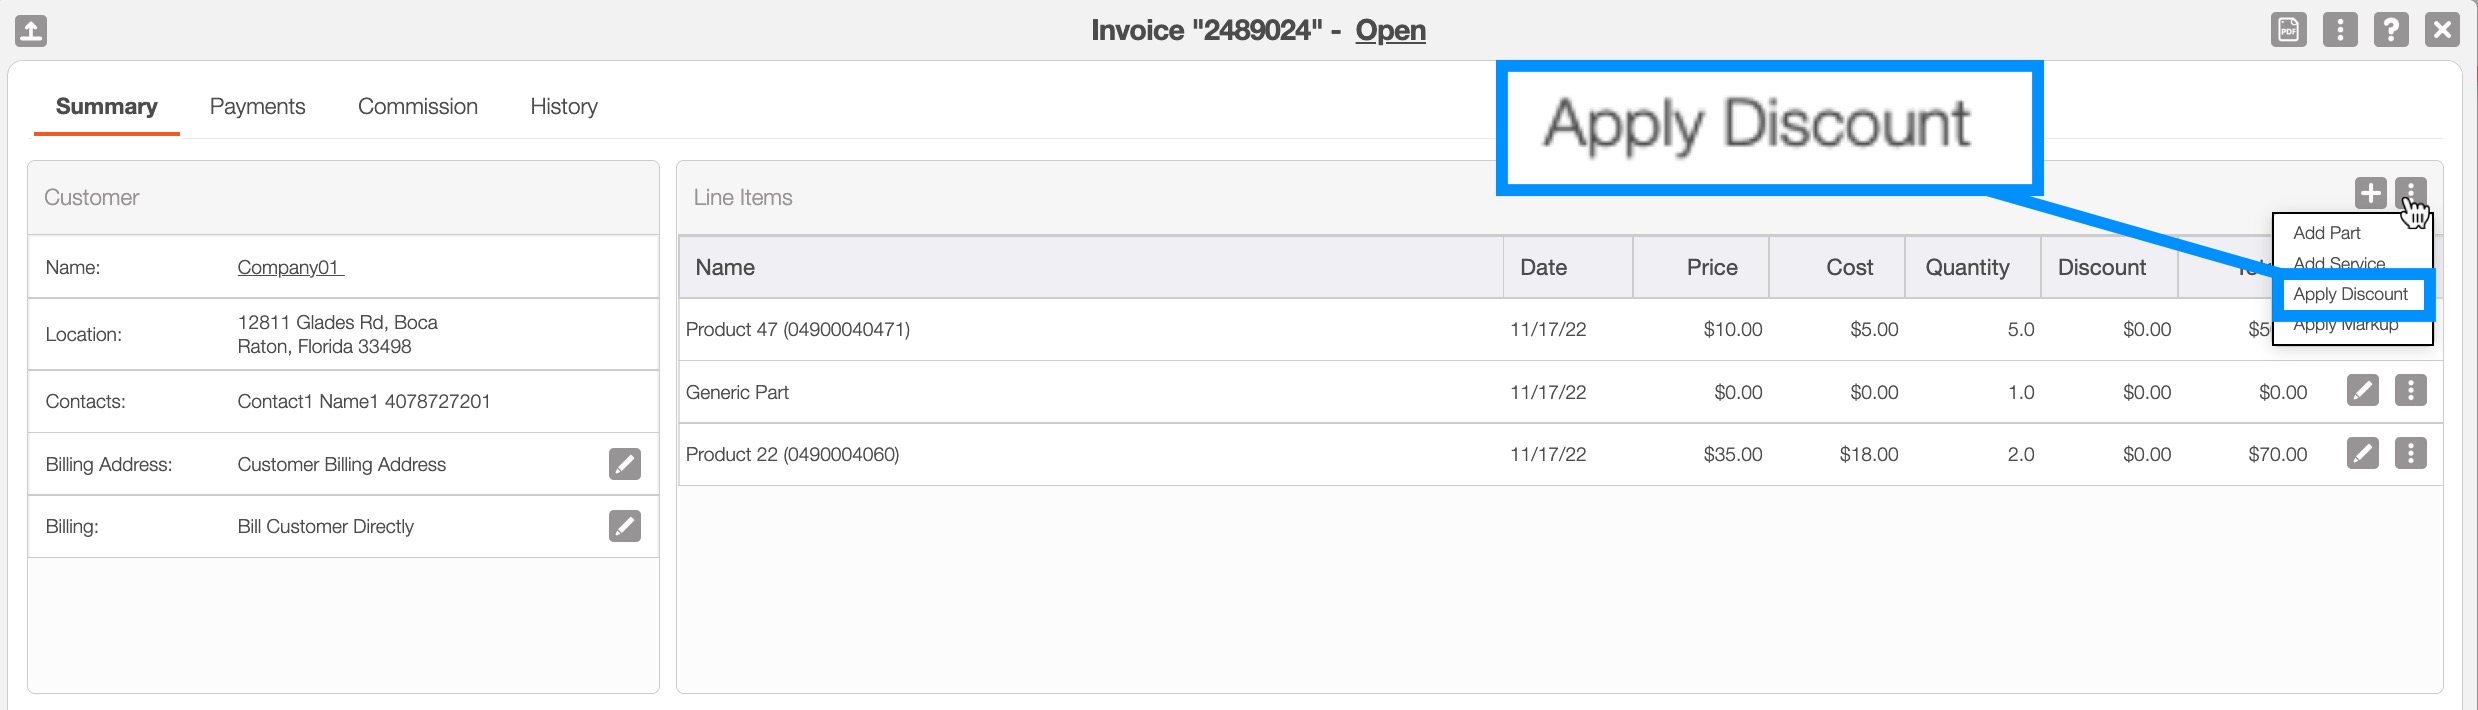
Task: Select Apply Discount from the menu
Action: coord(2350,294)
